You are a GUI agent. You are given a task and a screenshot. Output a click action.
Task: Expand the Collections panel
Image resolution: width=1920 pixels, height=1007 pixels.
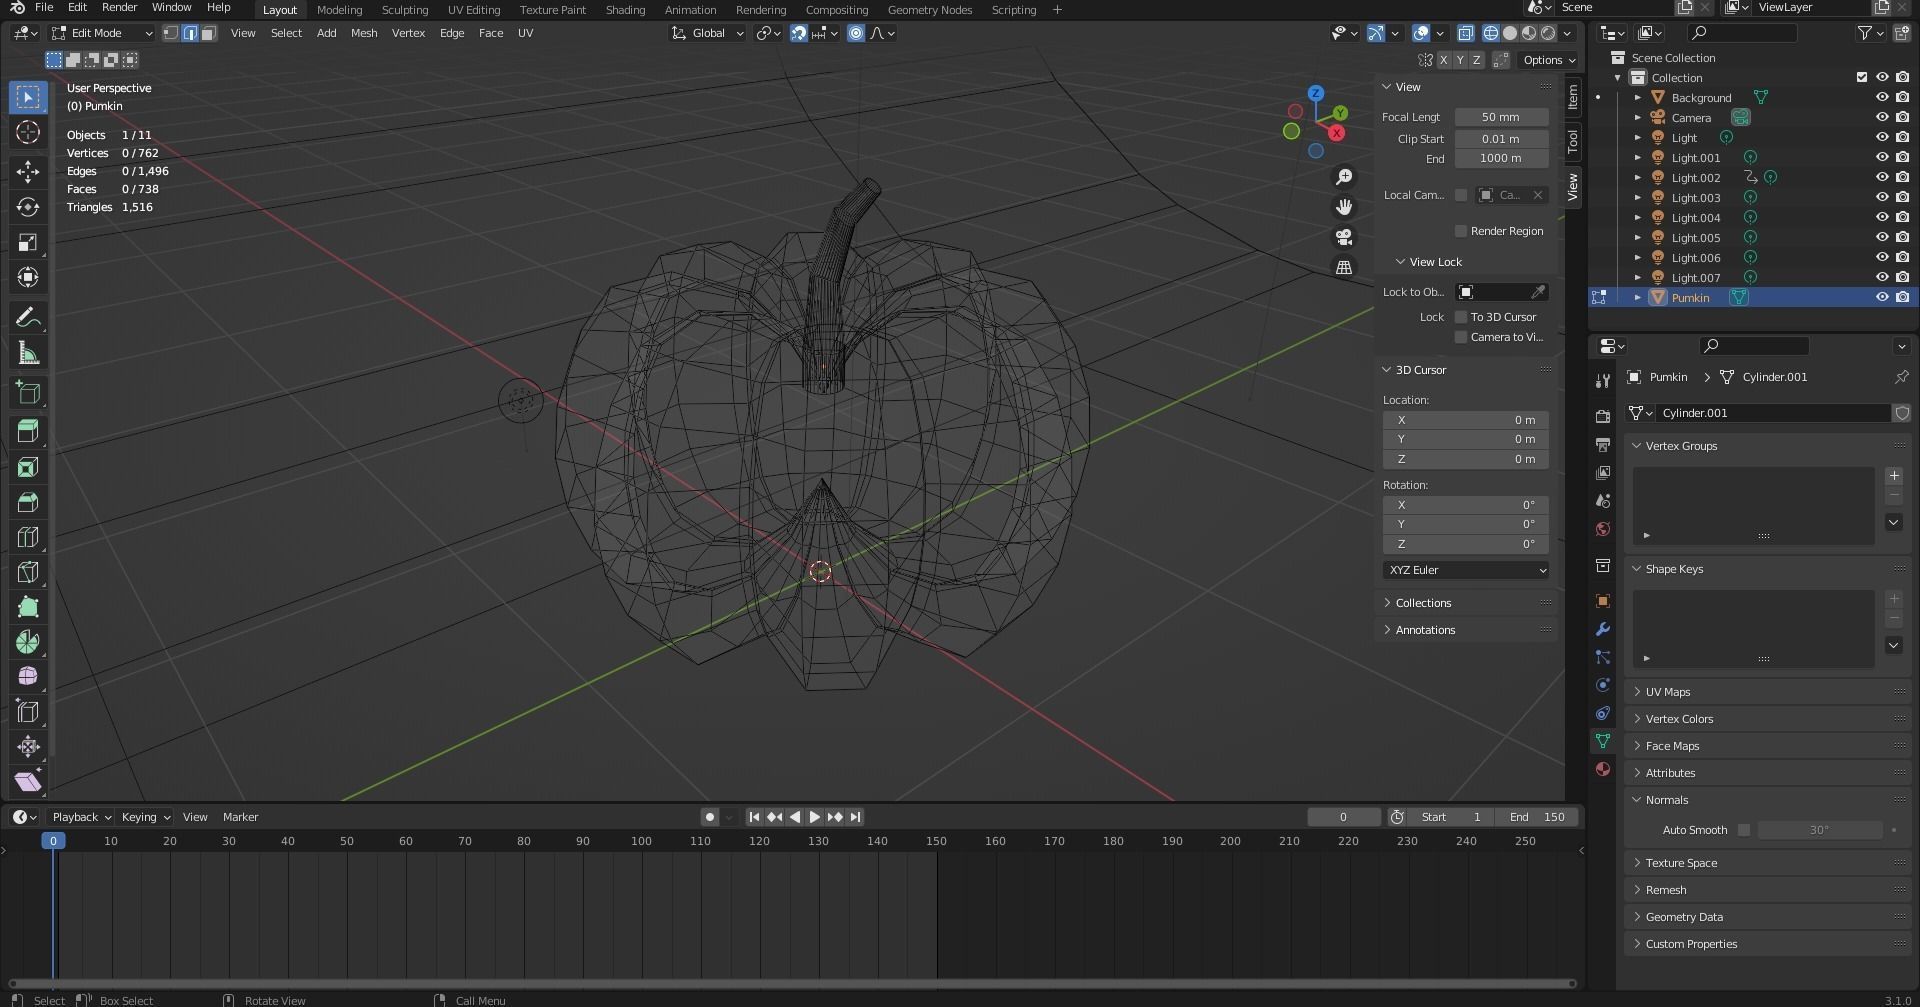1466,603
